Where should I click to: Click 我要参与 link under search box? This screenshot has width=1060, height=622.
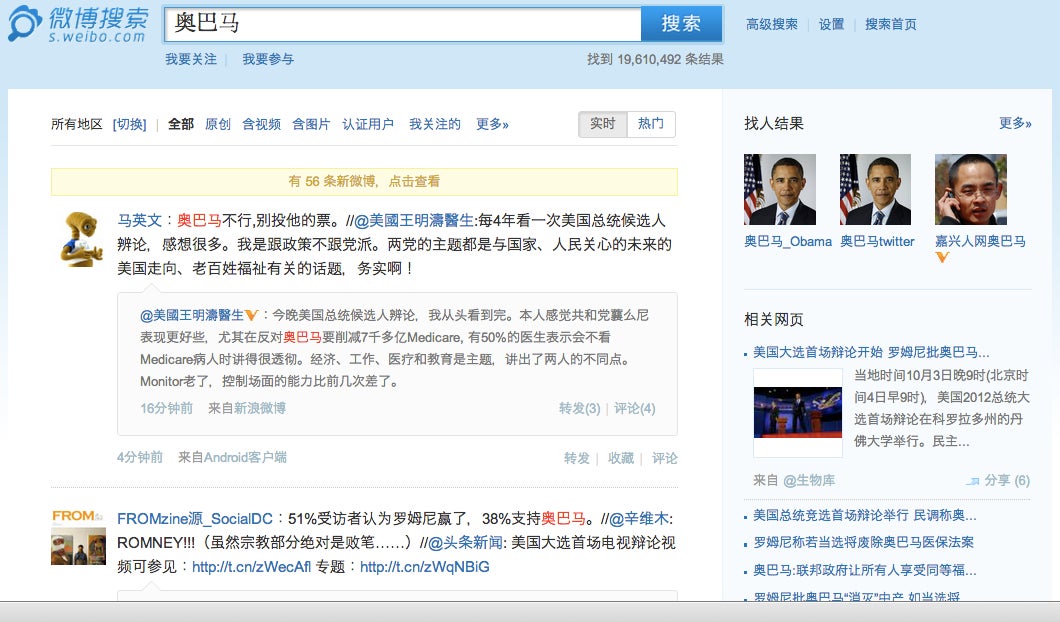(x=268, y=59)
